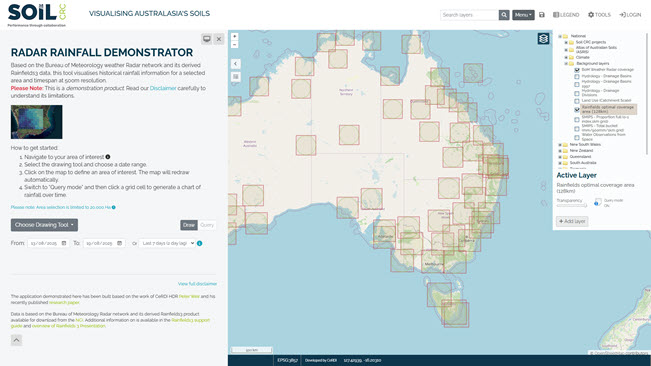Image resolution: width=651 pixels, height=366 pixels.
Task: Click the Add layer button
Action: [x=572, y=221]
